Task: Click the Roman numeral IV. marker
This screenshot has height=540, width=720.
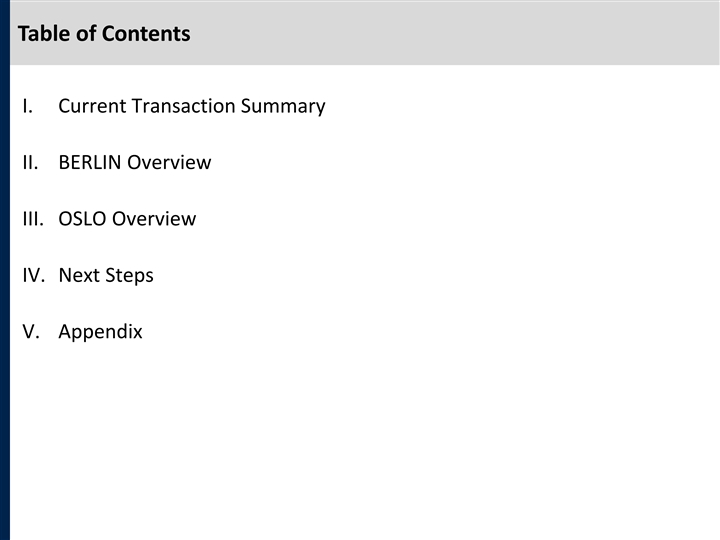Action: [x=33, y=275]
